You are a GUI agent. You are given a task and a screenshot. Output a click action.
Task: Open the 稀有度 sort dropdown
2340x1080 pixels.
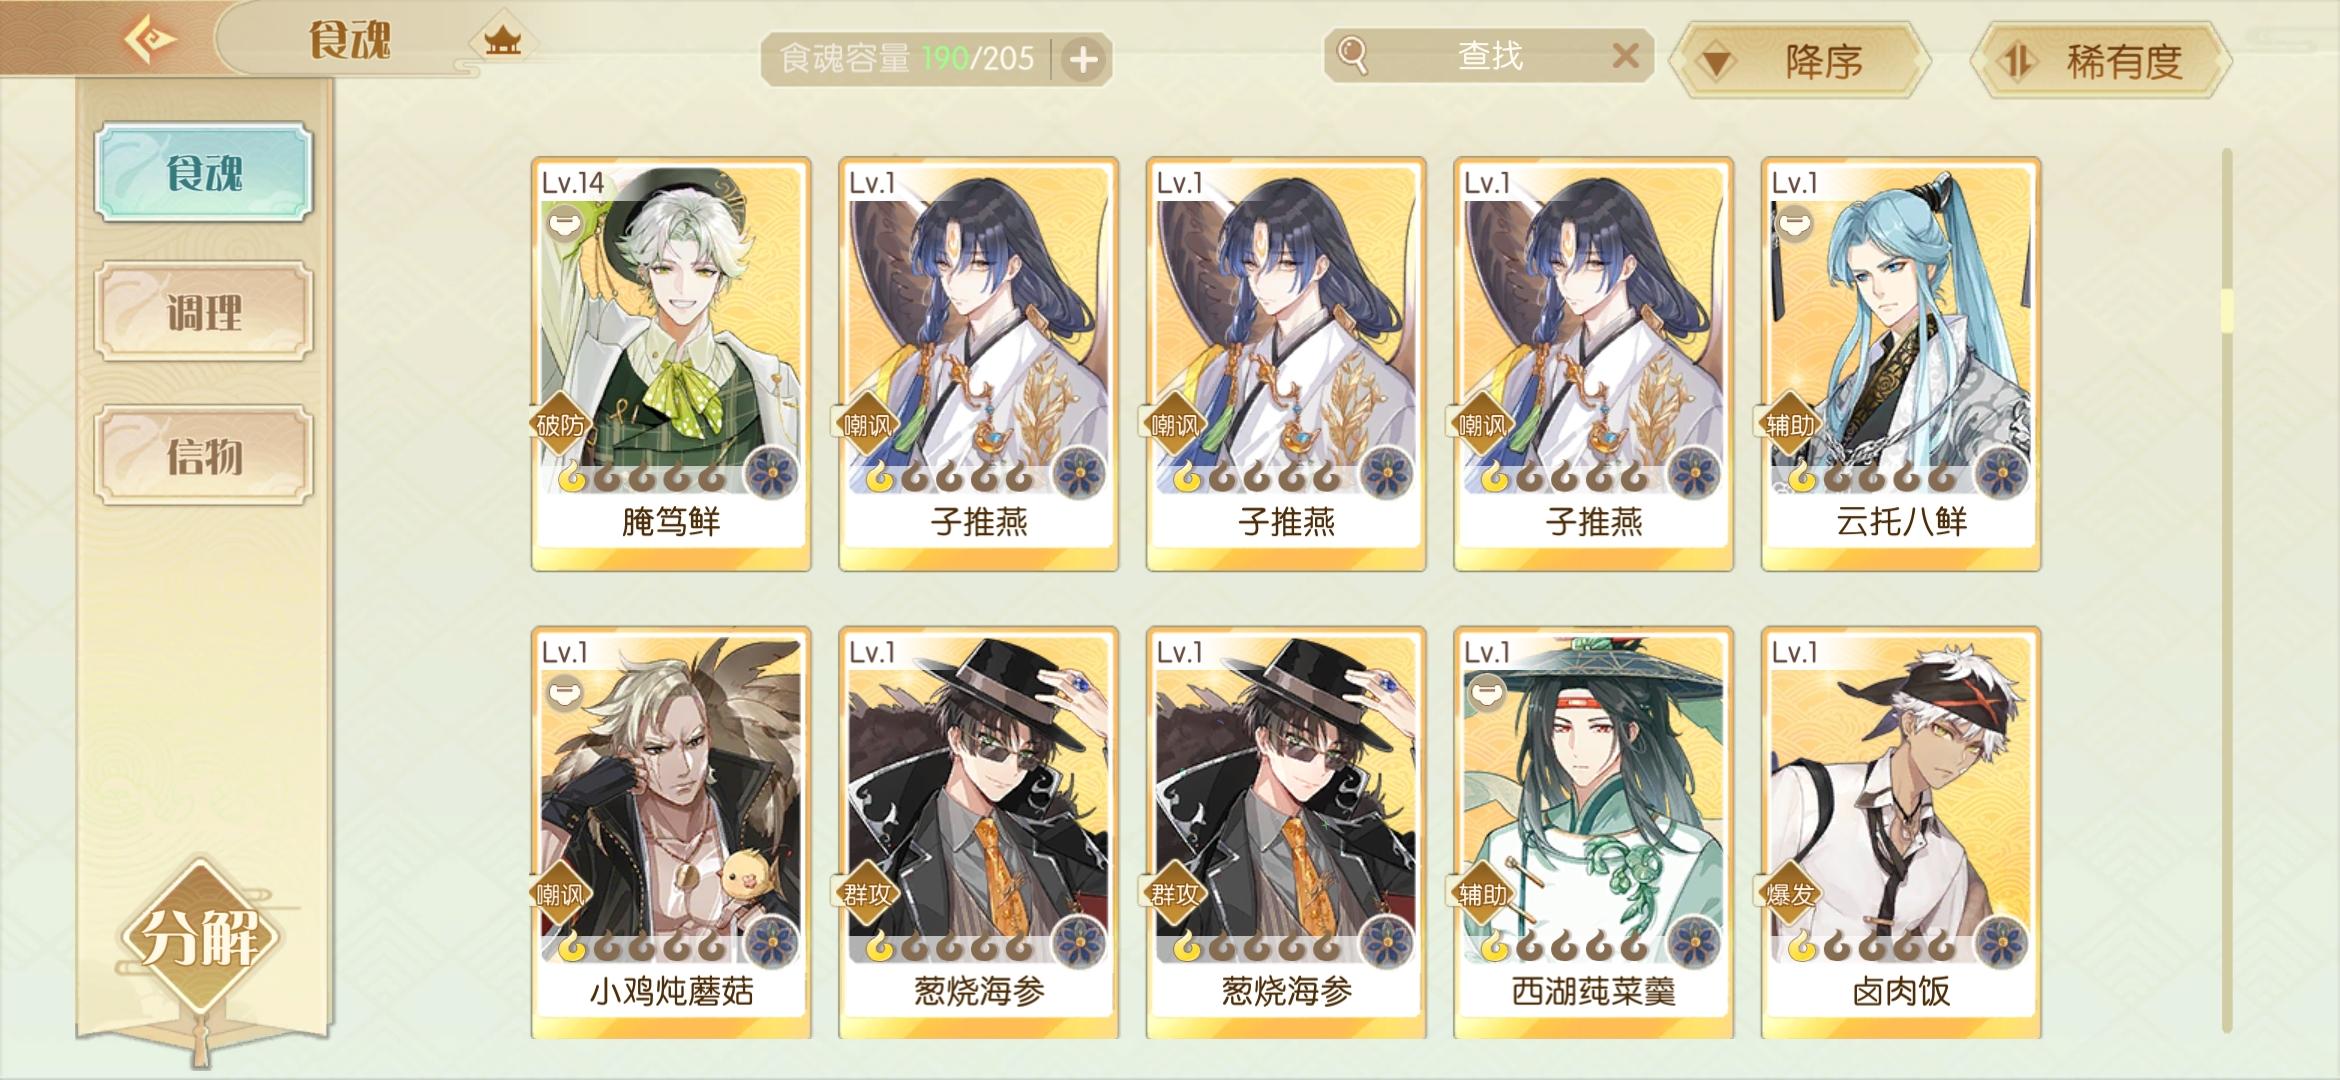2102,61
